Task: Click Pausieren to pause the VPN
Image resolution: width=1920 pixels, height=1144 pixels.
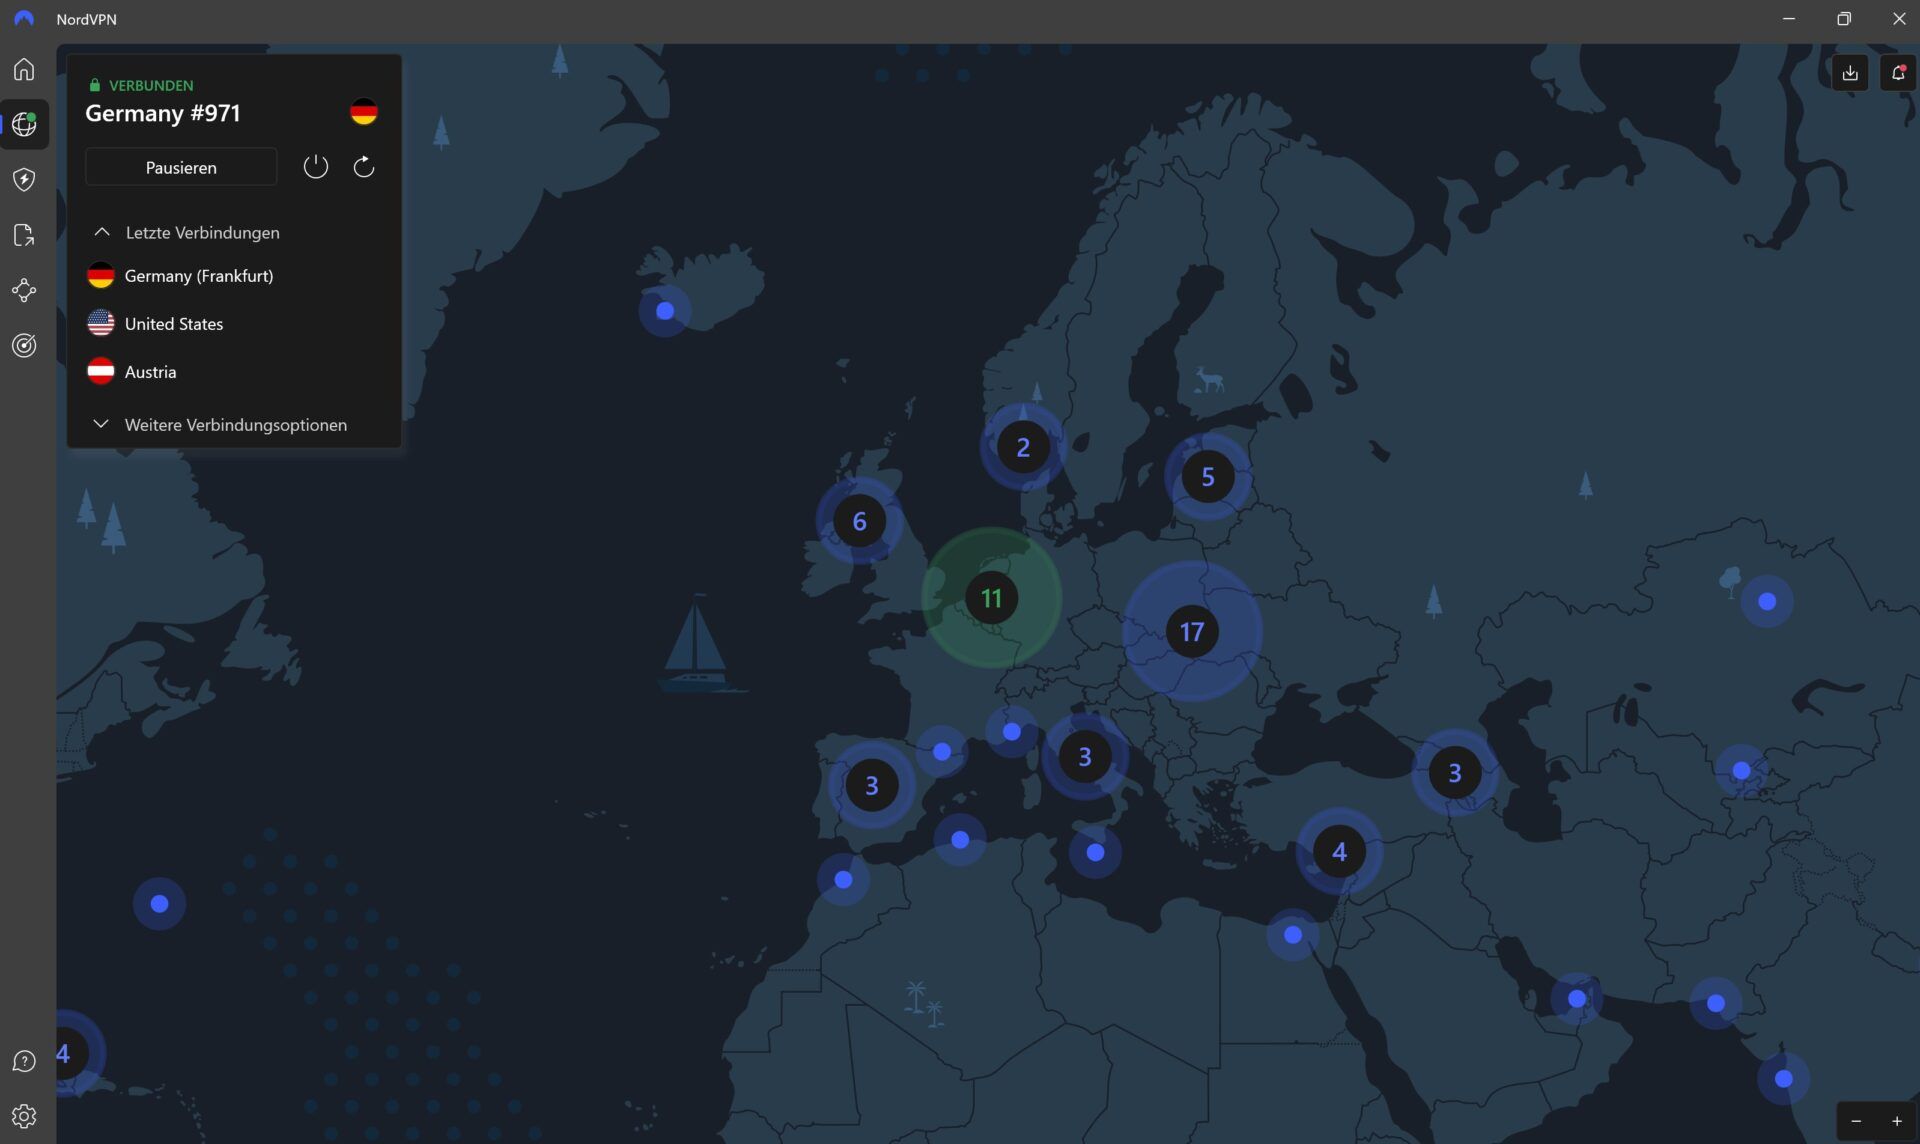Action: pyautogui.click(x=181, y=166)
